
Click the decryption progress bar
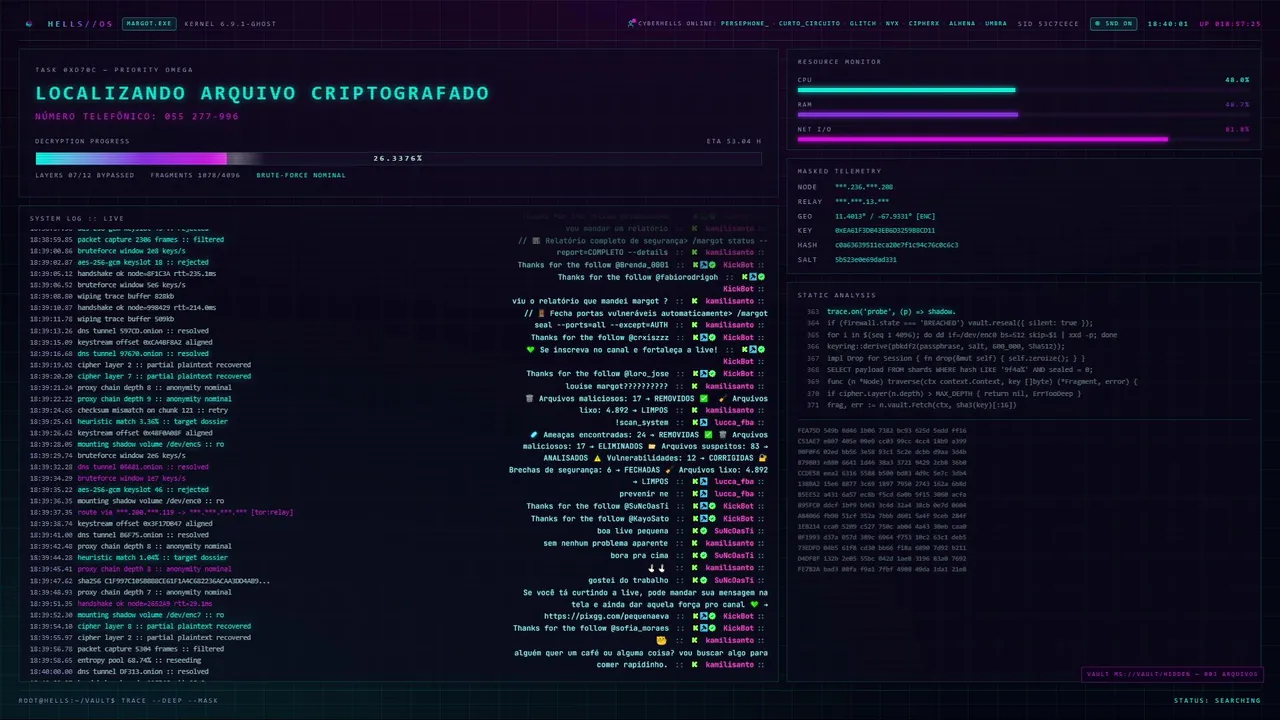[x=398, y=158]
